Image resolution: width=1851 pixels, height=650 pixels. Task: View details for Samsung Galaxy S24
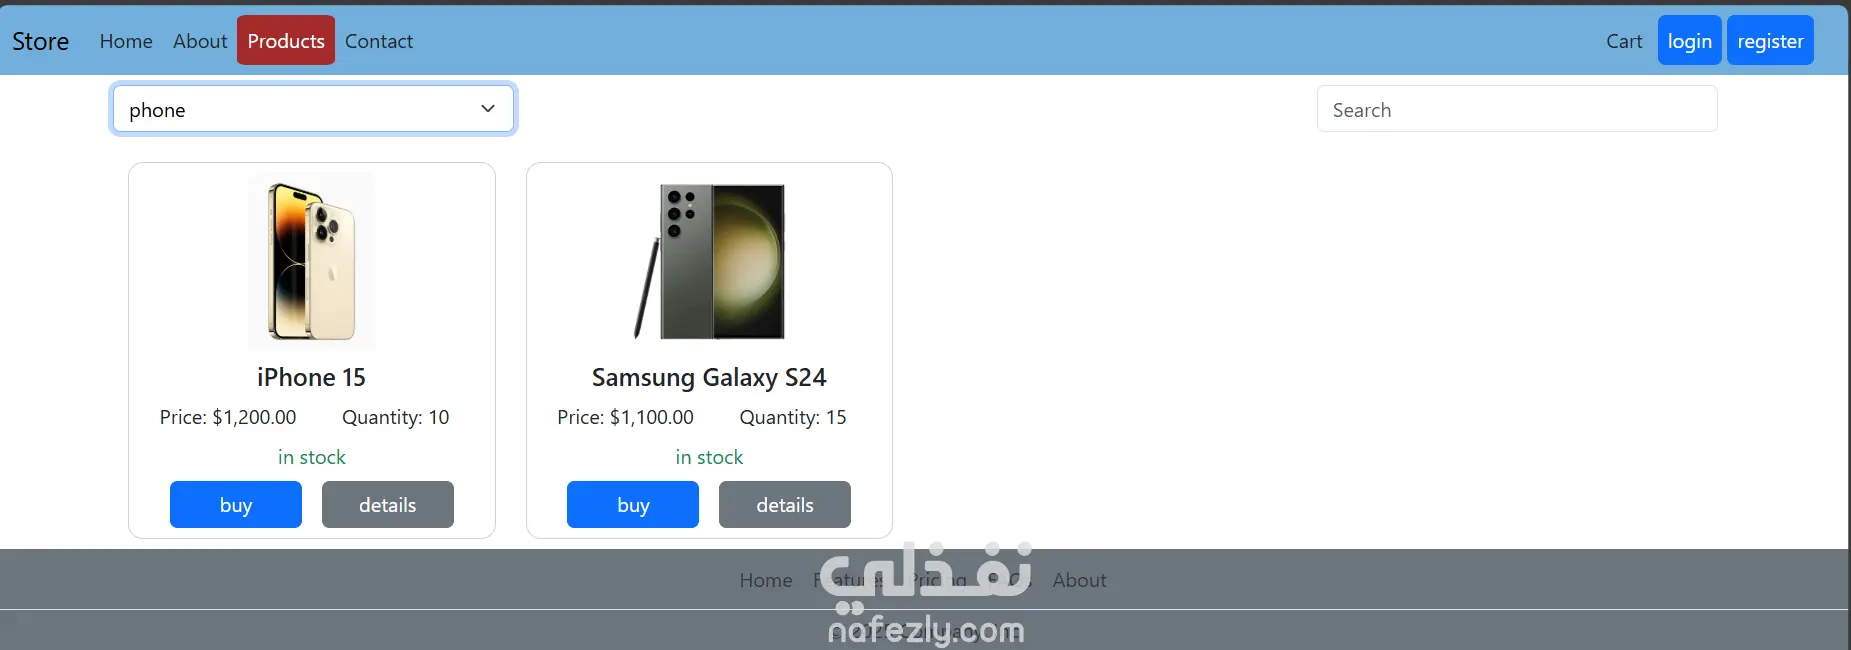[x=785, y=504]
